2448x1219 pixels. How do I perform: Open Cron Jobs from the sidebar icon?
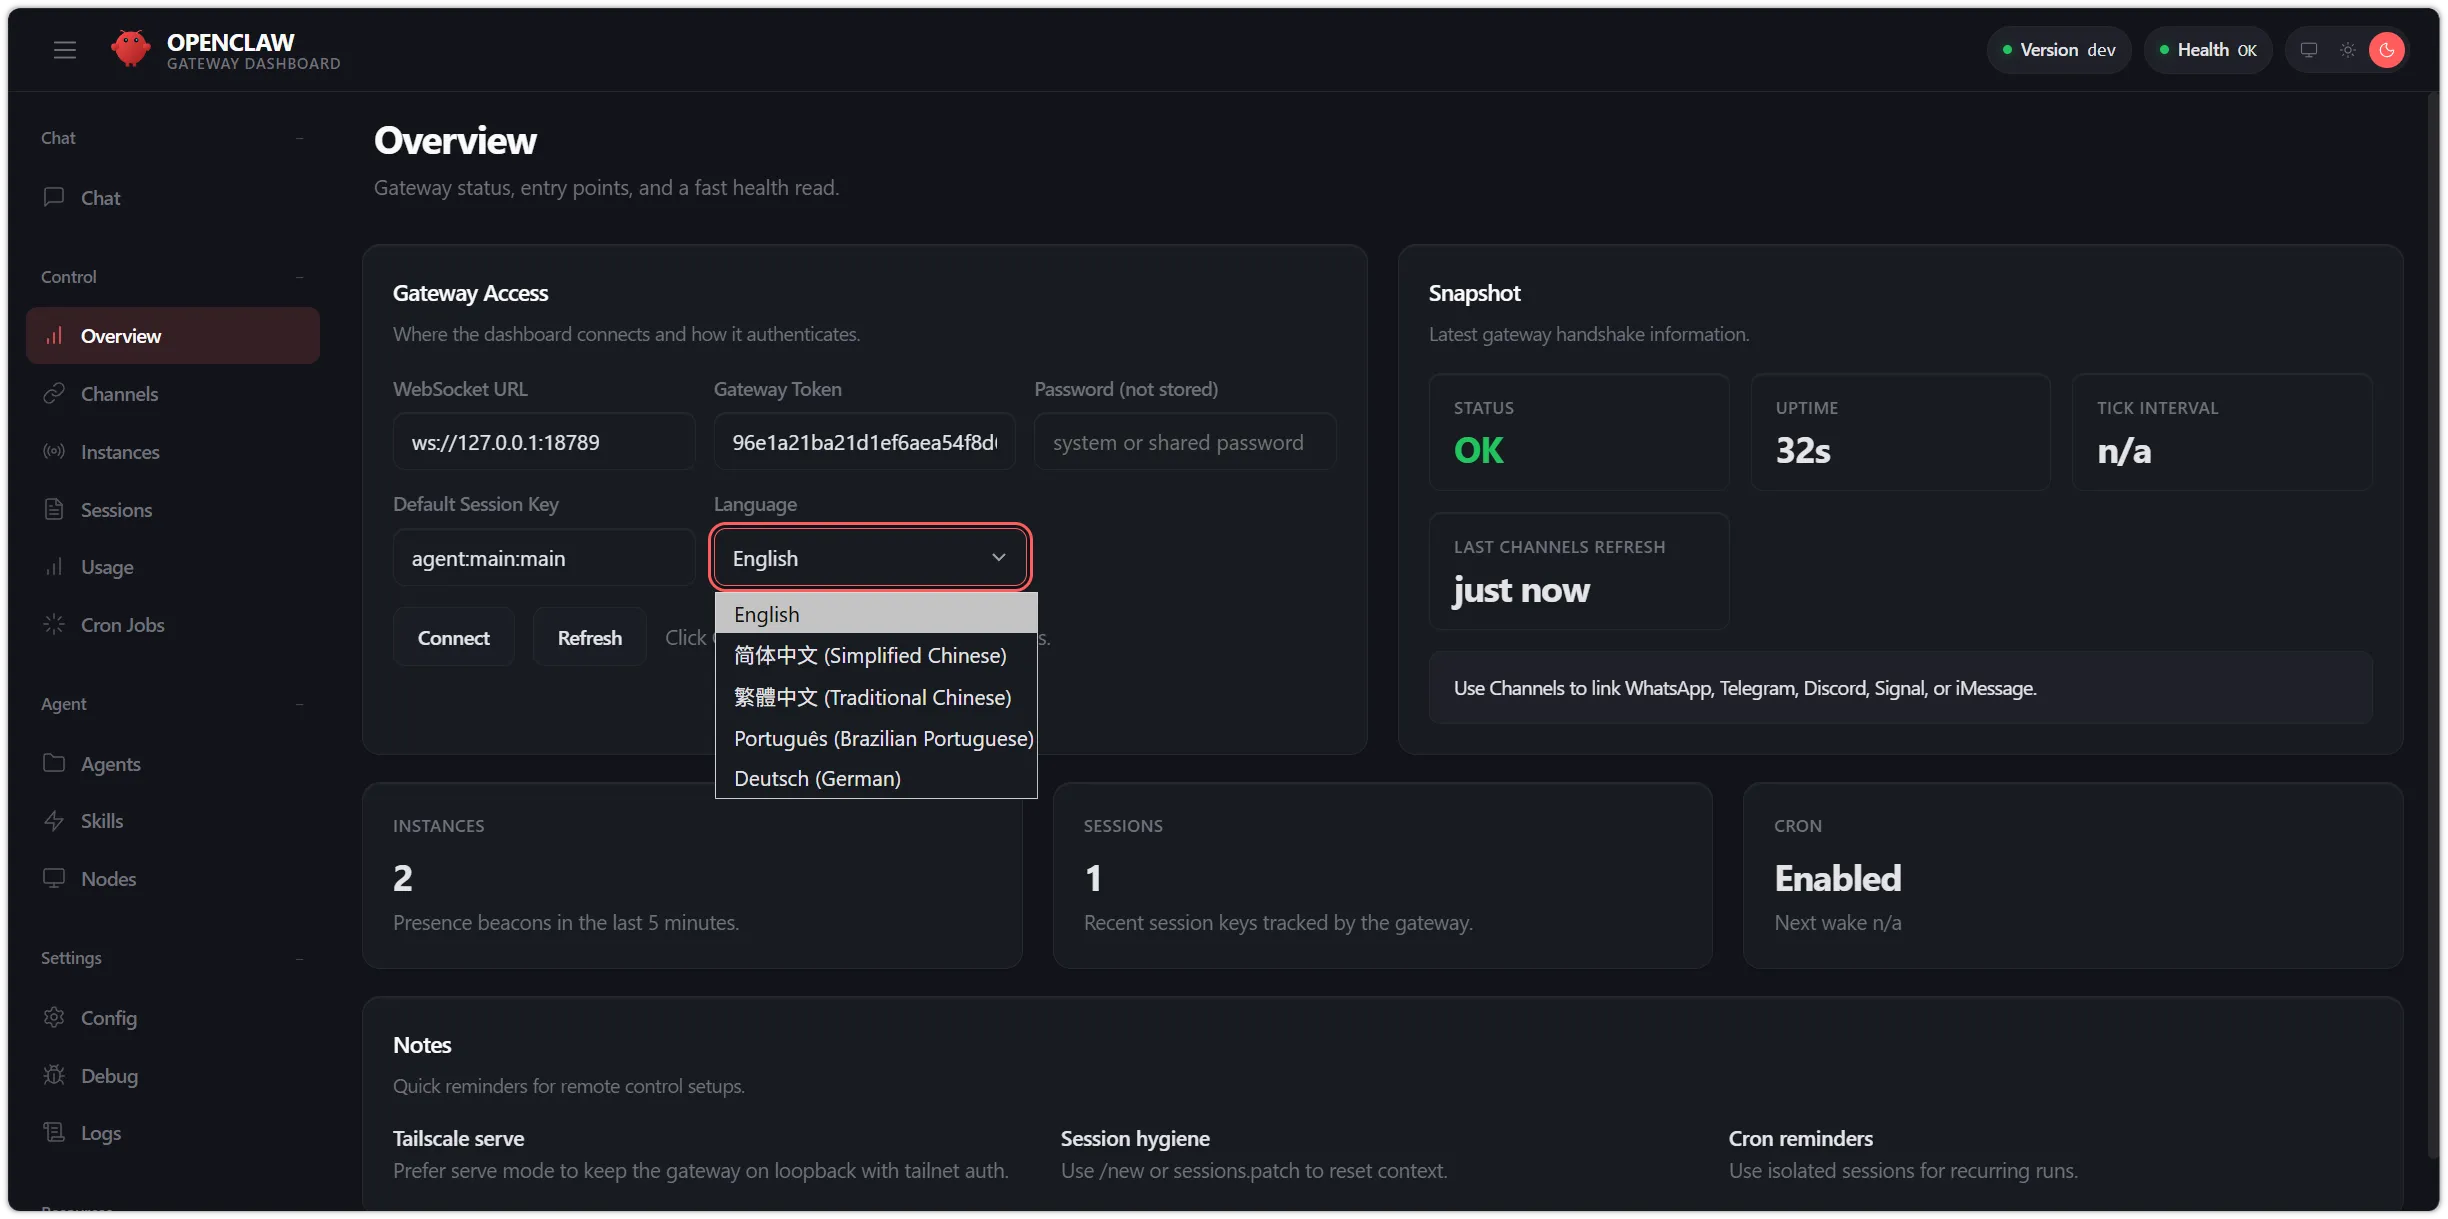pos(54,625)
